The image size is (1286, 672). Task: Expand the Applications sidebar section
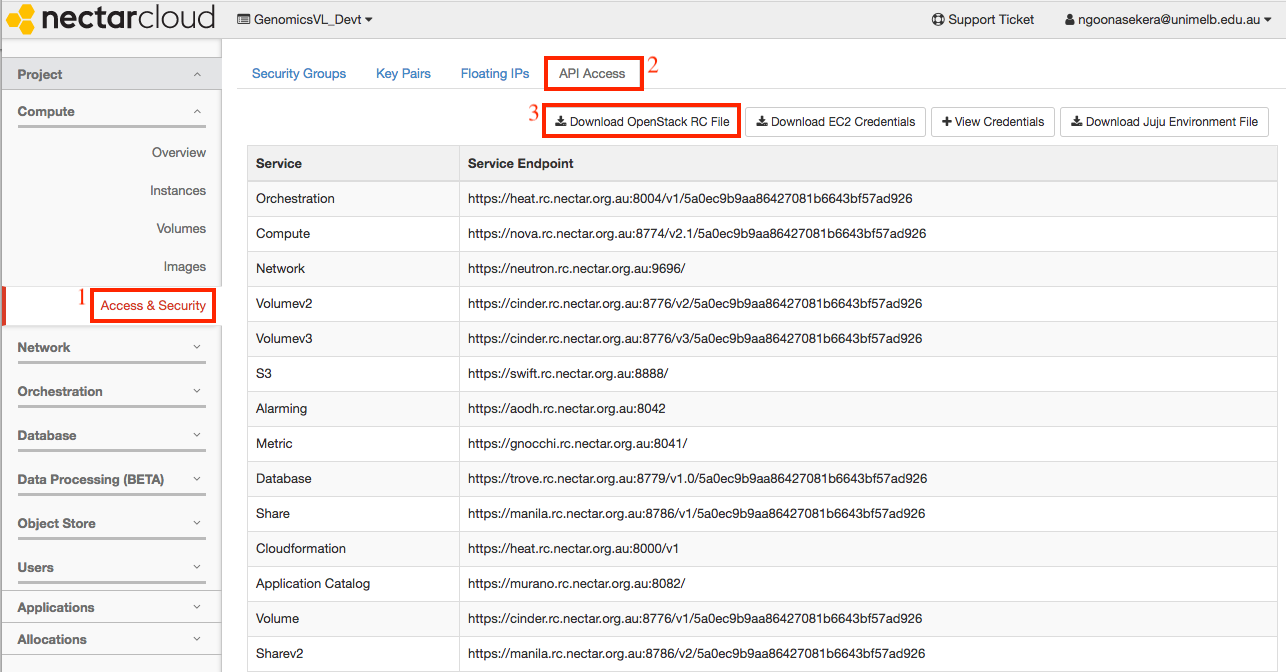tap(110, 607)
